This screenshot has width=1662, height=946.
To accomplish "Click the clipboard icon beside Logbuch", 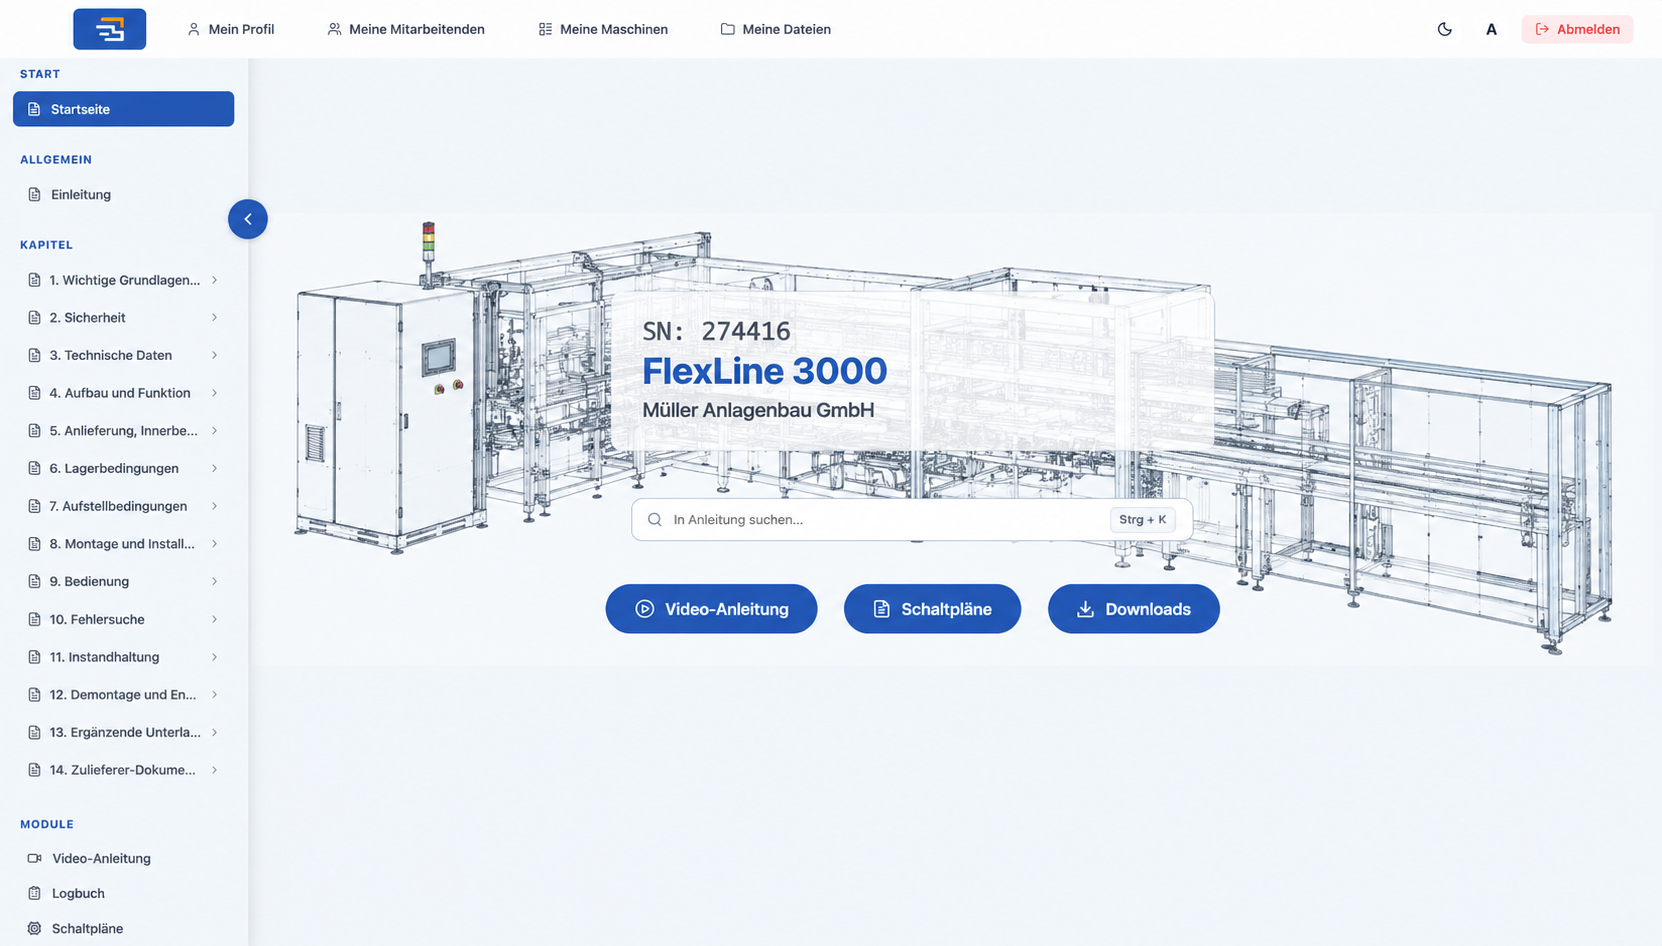I will coord(34,893).
